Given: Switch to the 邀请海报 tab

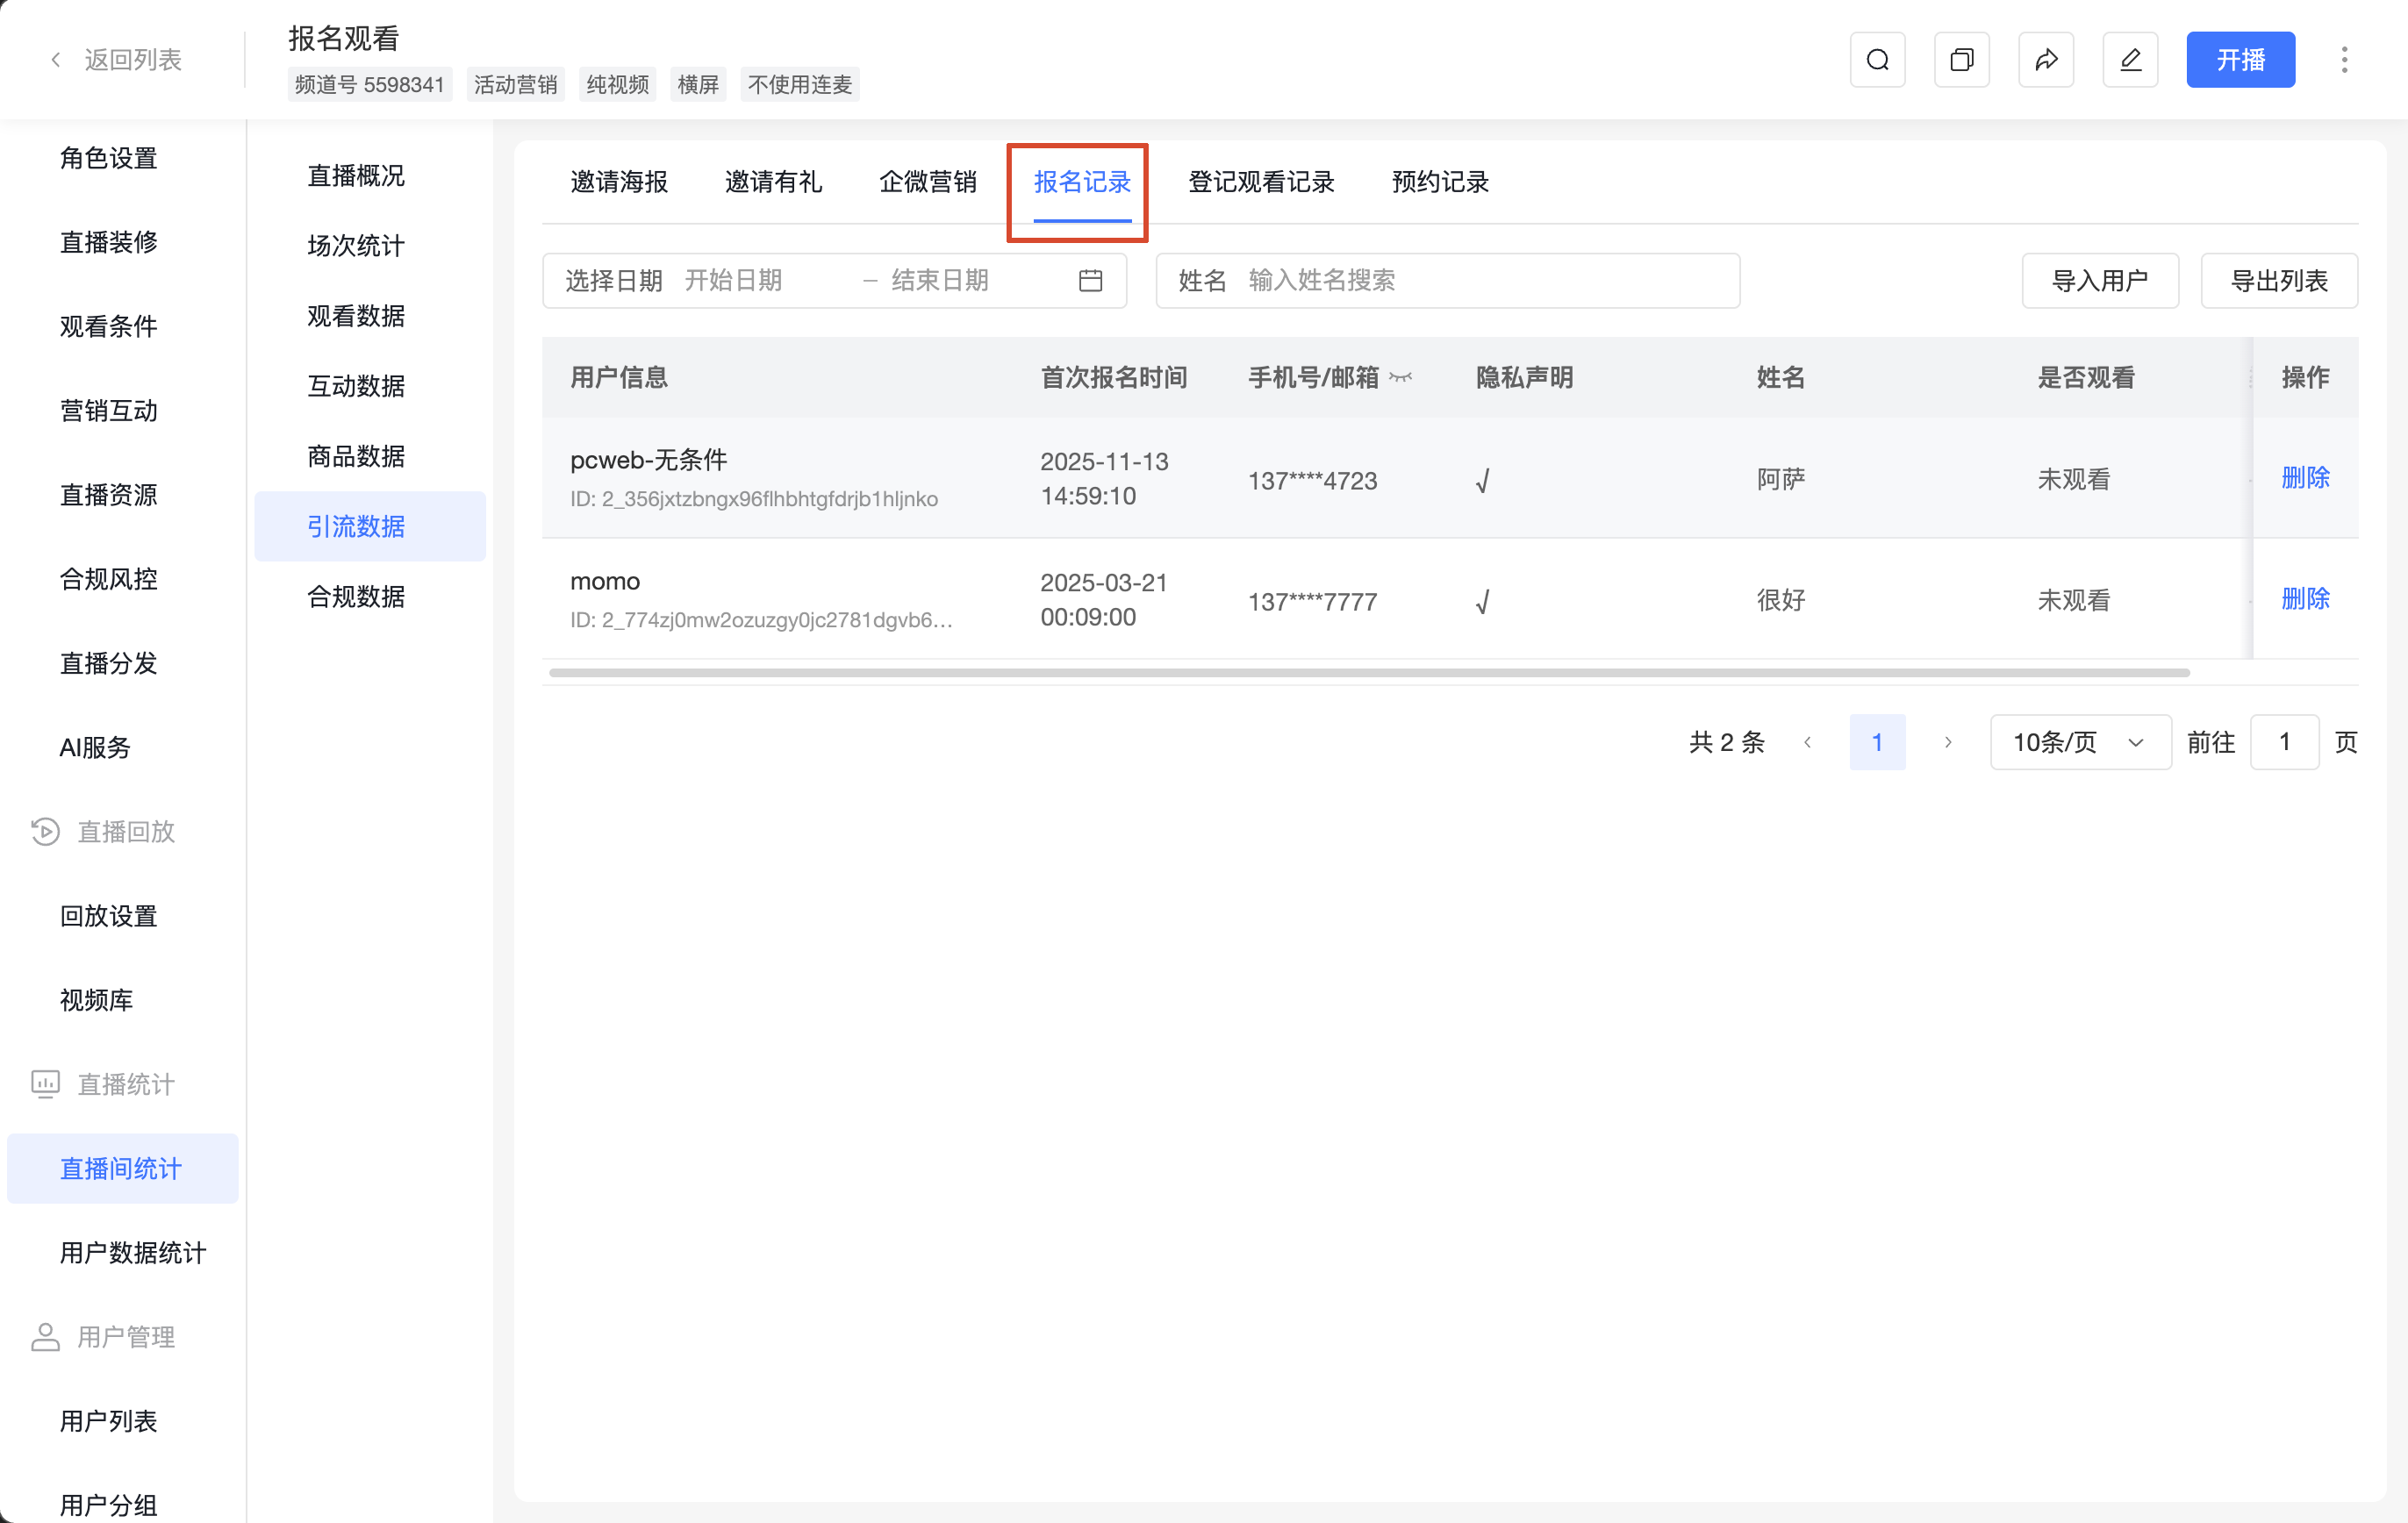Looking at the screenshot, I should tap(619, 182).
